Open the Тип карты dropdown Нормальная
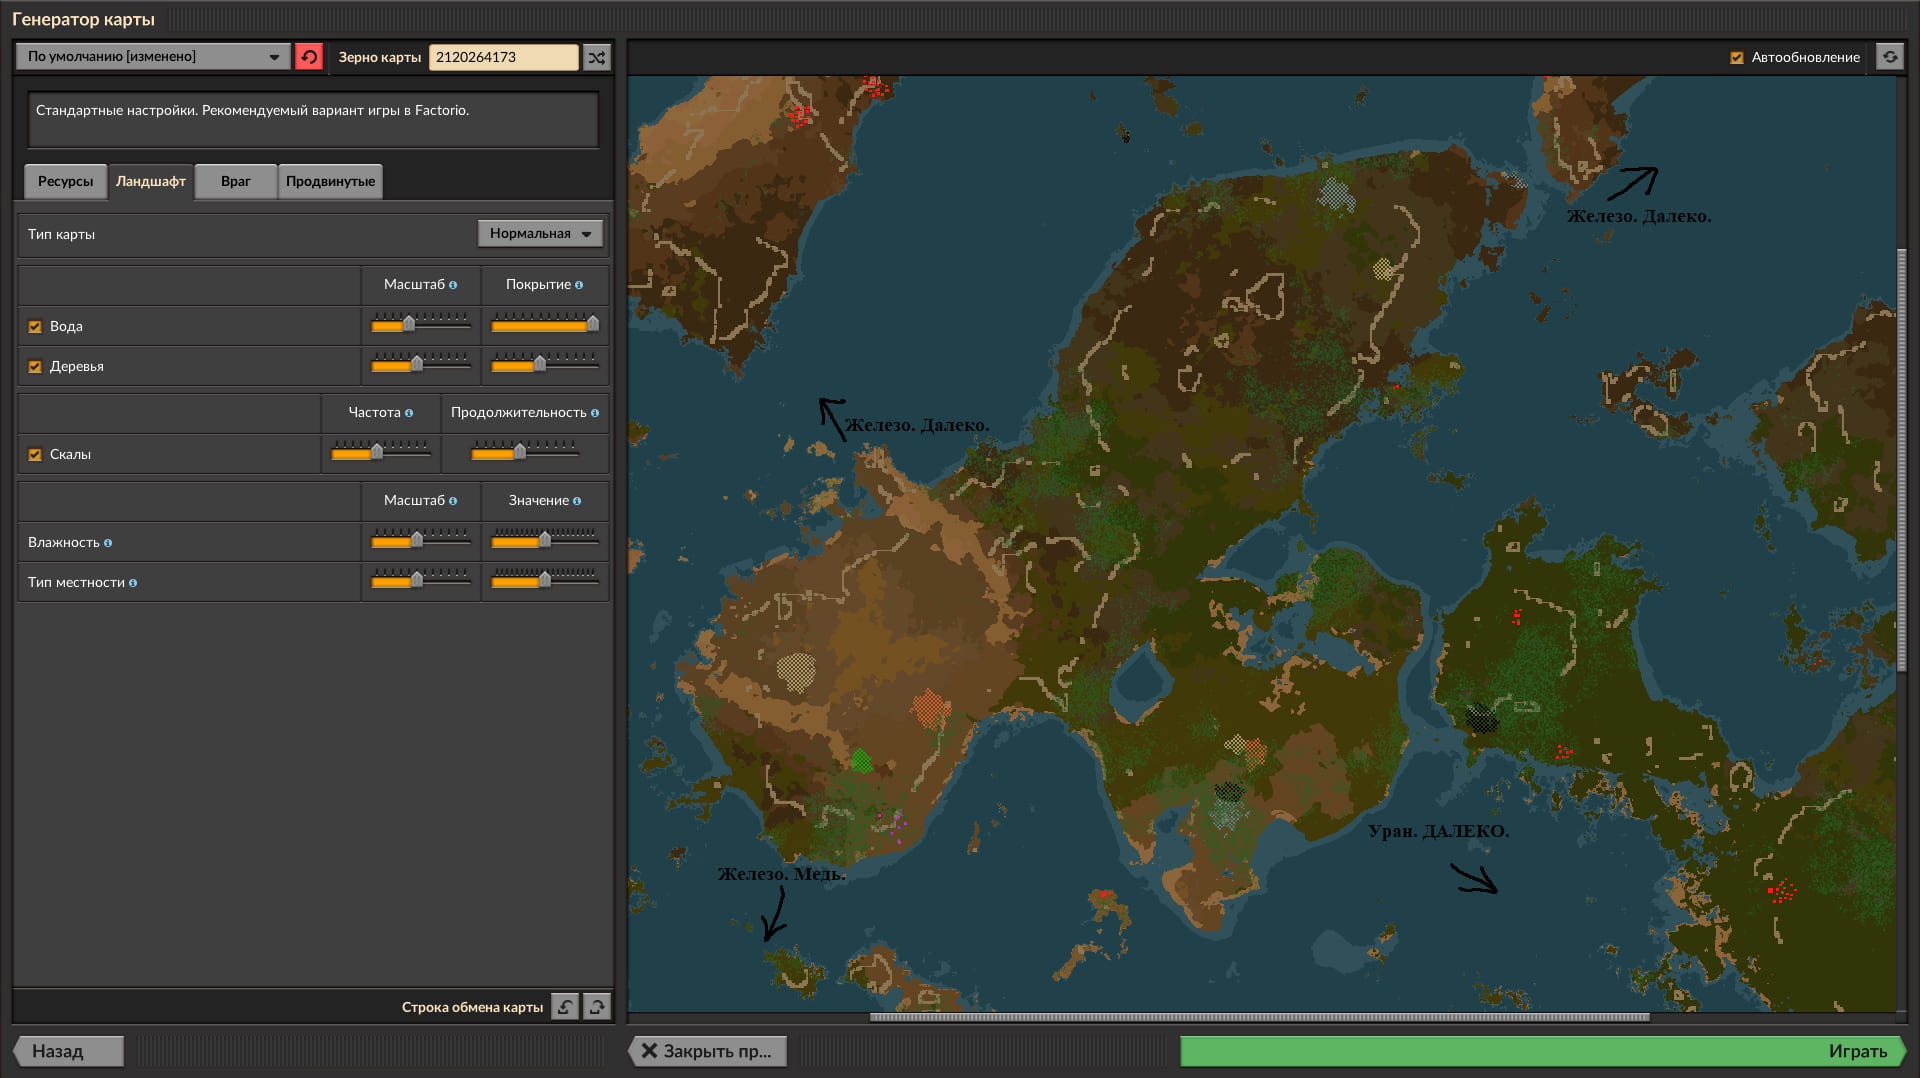Image resolution: width=1920 pixels, height=1078 pixels. [x=540, y=234]
